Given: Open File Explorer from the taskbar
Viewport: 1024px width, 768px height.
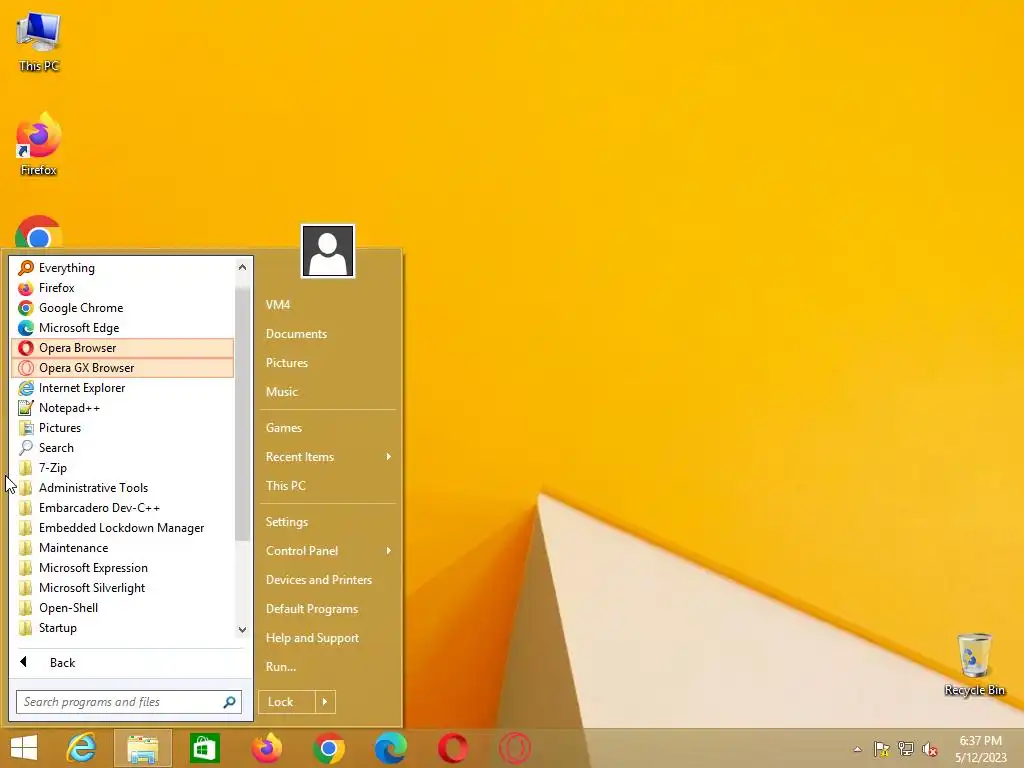Looking at the screenshot, I should coord(143,748).
